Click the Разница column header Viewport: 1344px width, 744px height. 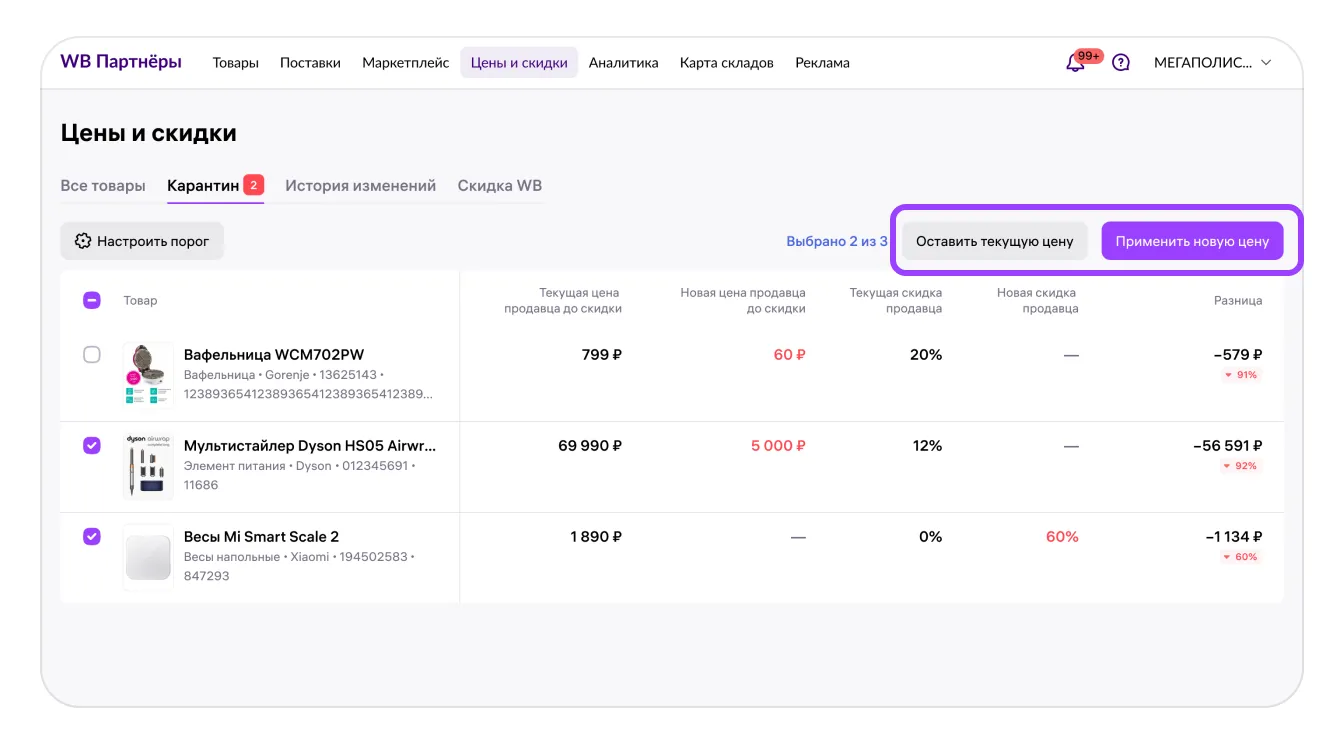tap(1238, 300)
